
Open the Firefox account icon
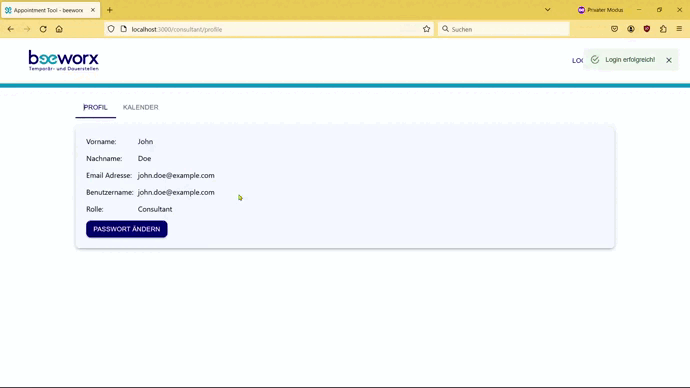point(631,29)
